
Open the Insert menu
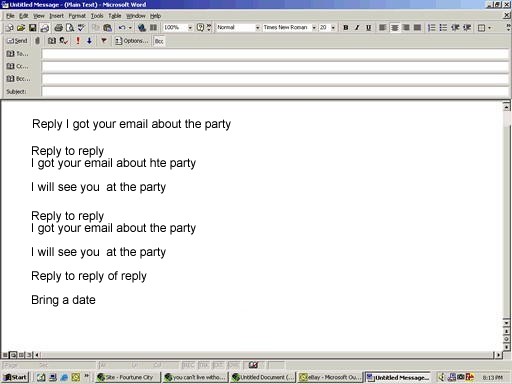click(x=56, y=16)
